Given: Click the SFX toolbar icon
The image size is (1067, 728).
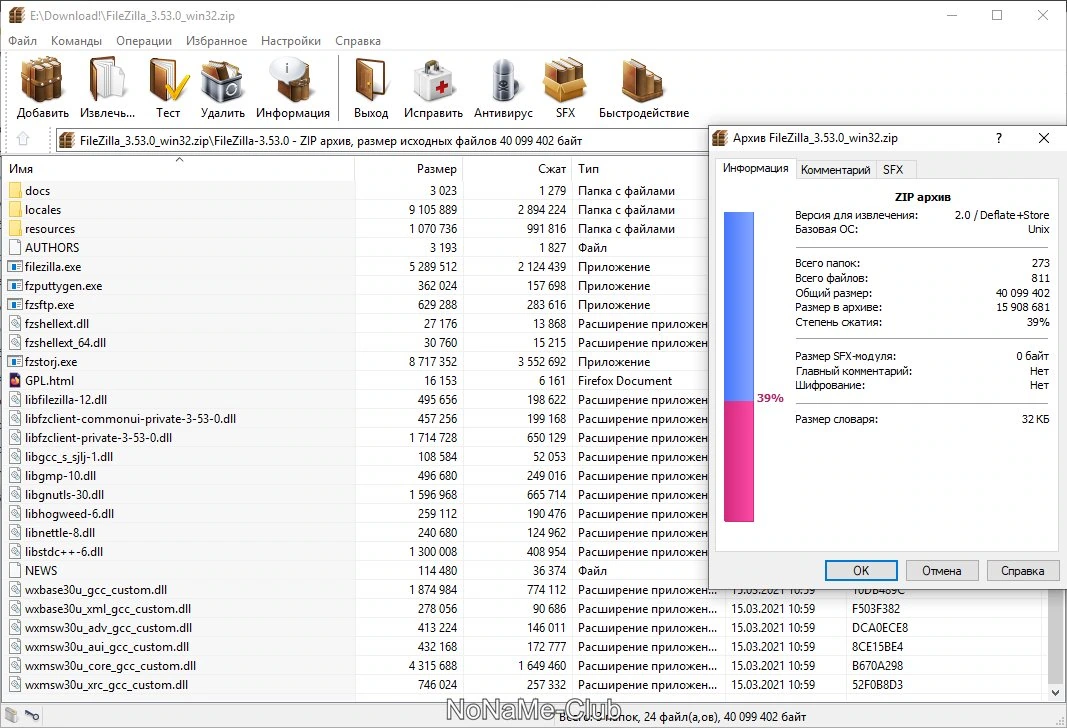Looking at the screenshot, I should point(565,80).
